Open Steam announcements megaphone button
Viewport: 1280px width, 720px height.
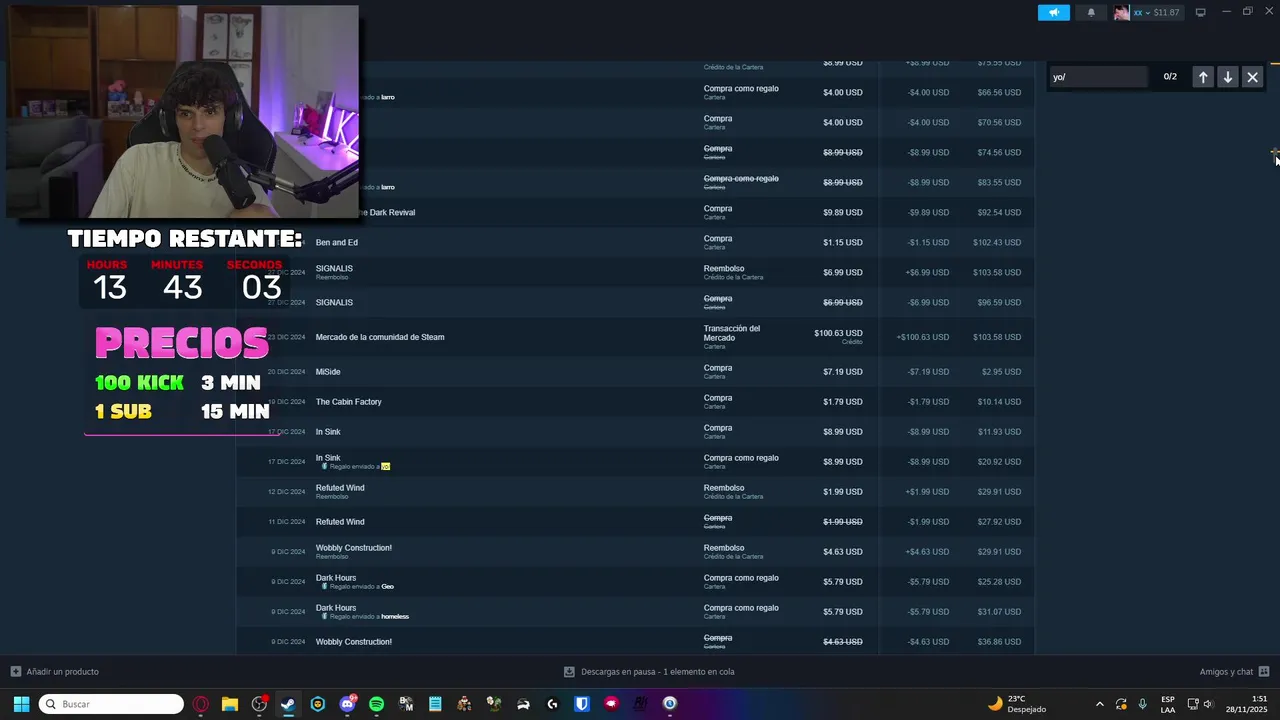click(x=1053, y=13)
